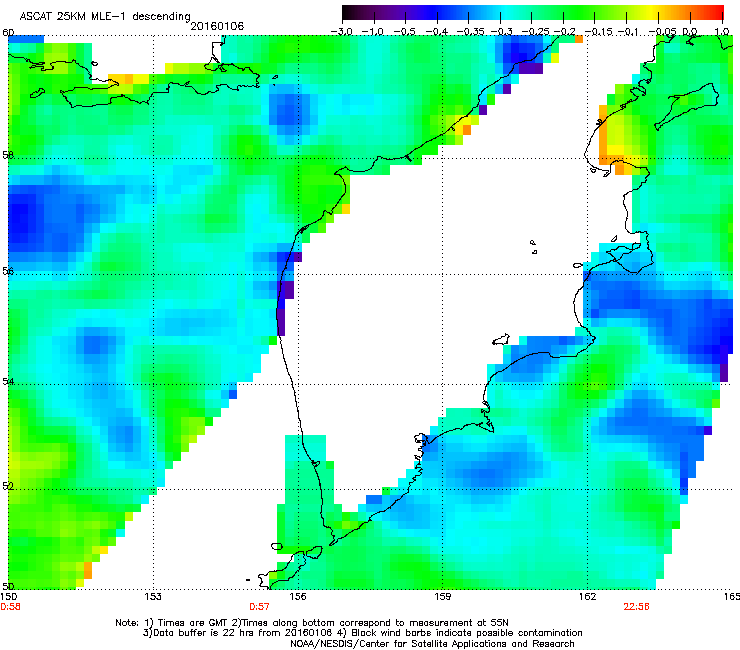The height and width of the screenshot is (650, 740).
Task: Click the red time stamp 0:57
Action: 259,607
